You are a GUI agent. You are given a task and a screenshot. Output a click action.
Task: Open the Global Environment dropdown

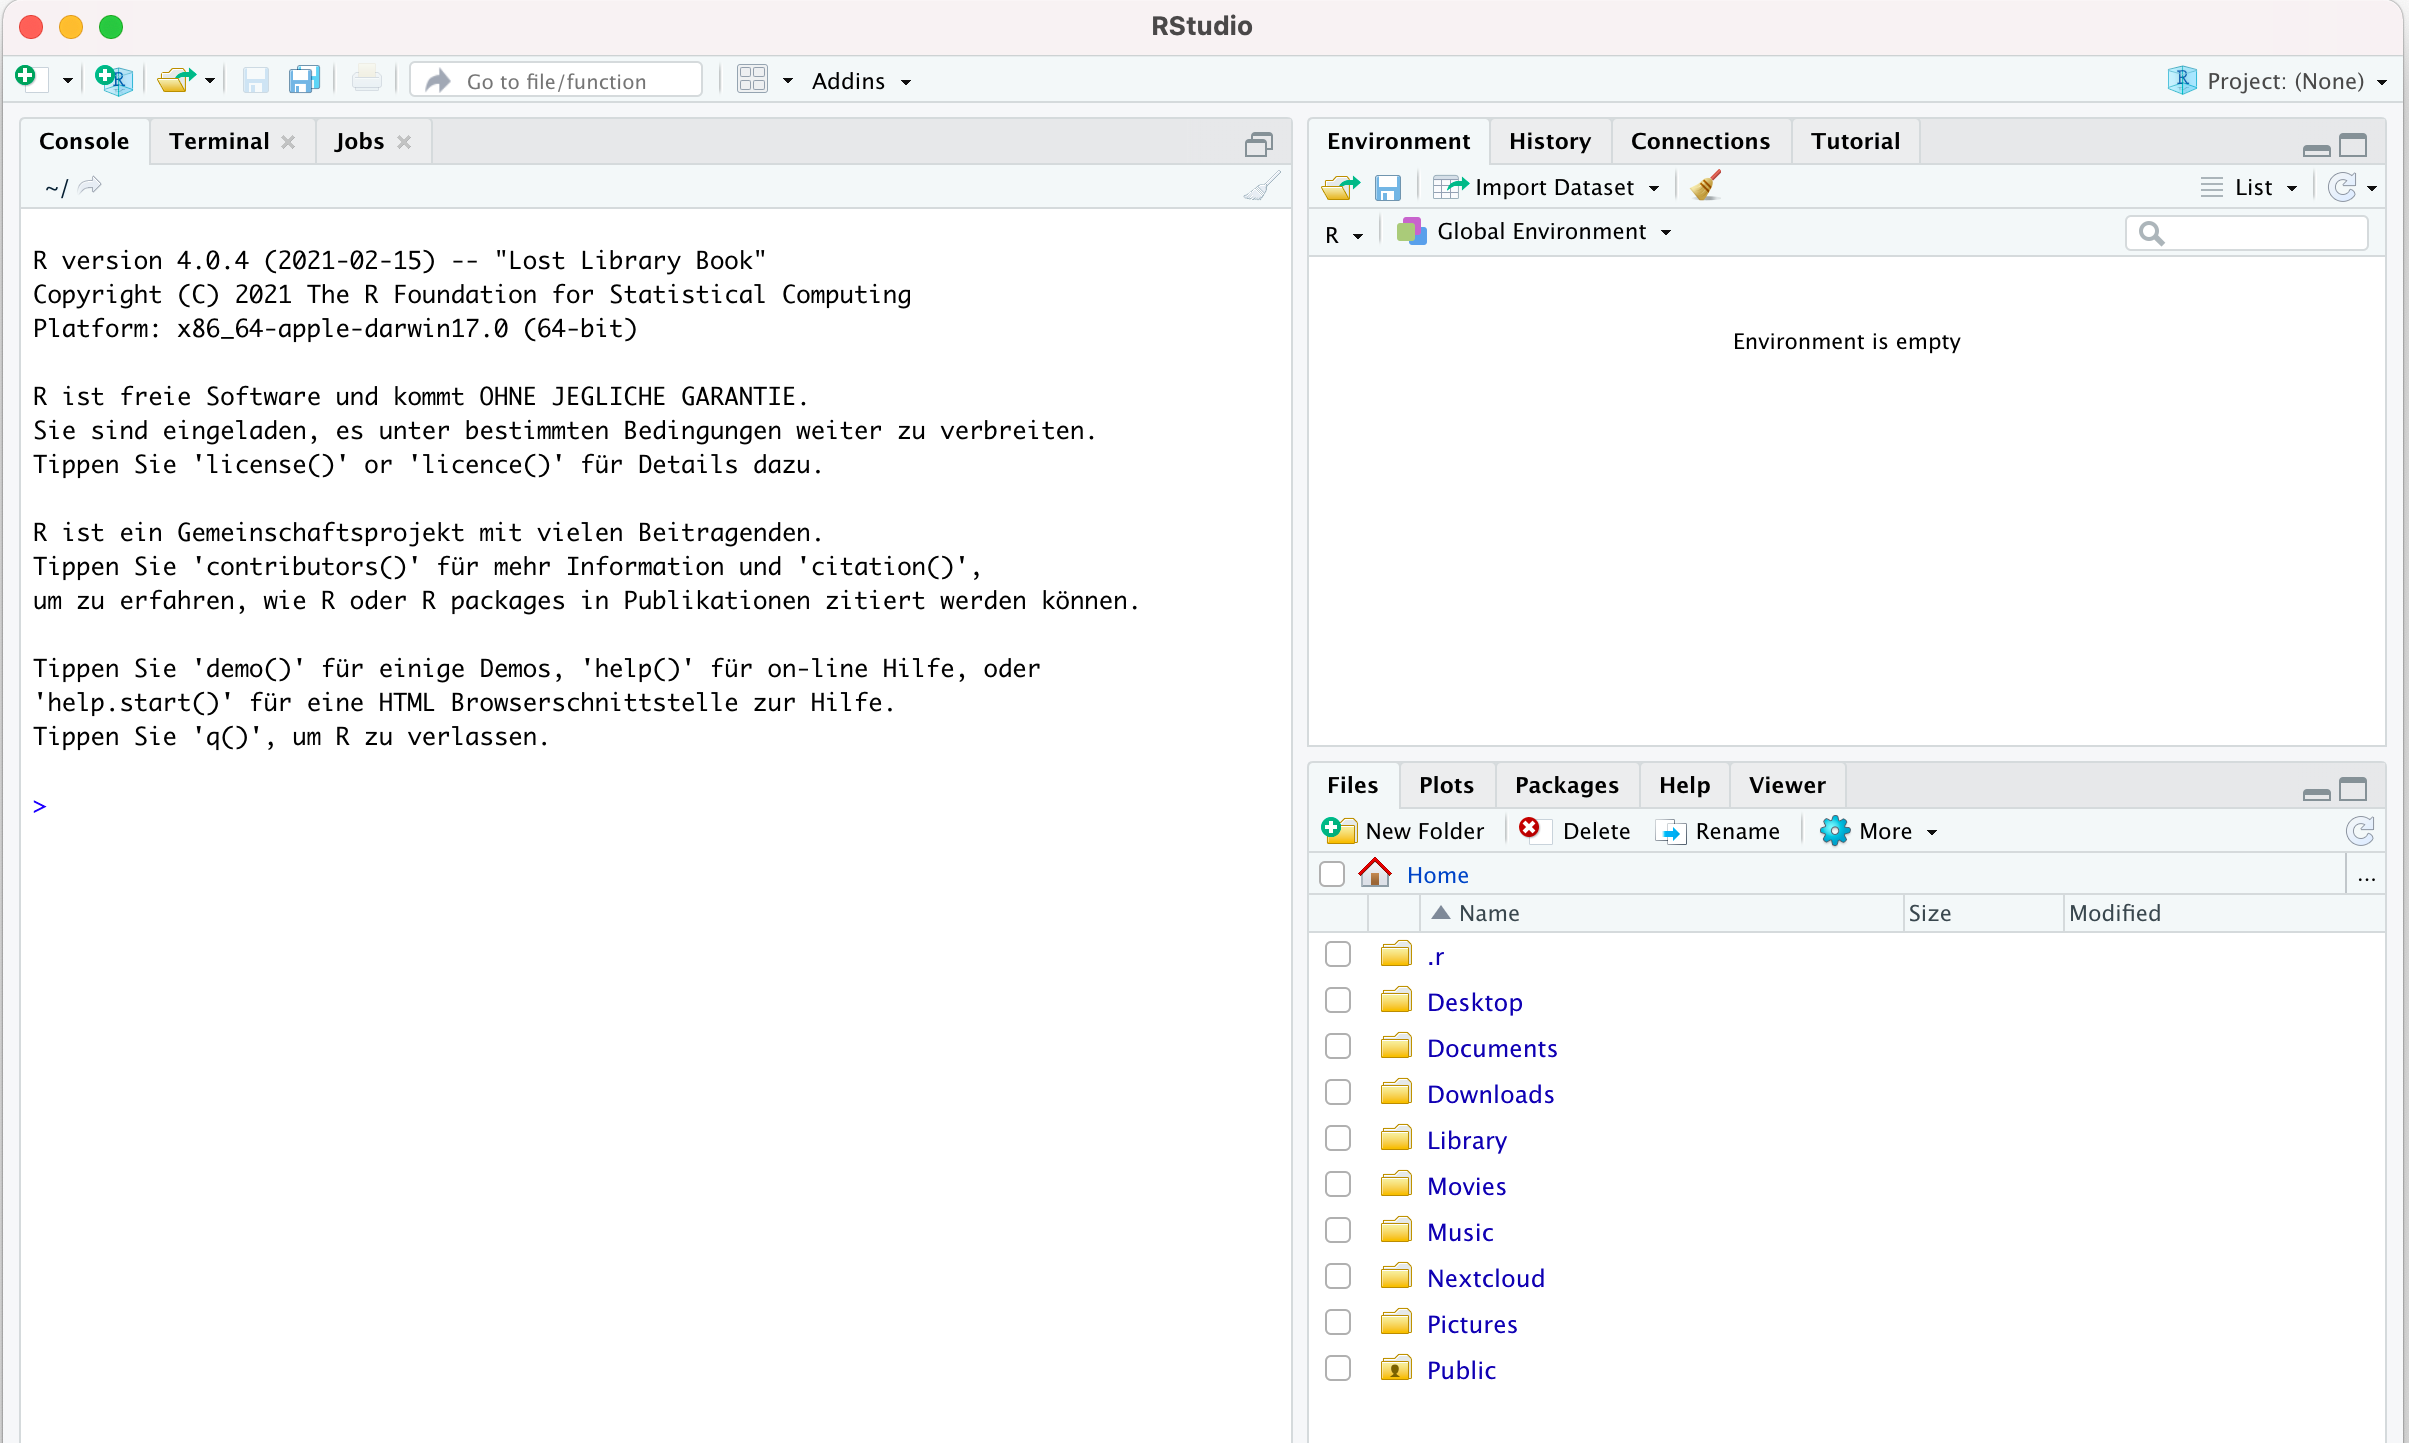click(1534, 232)
